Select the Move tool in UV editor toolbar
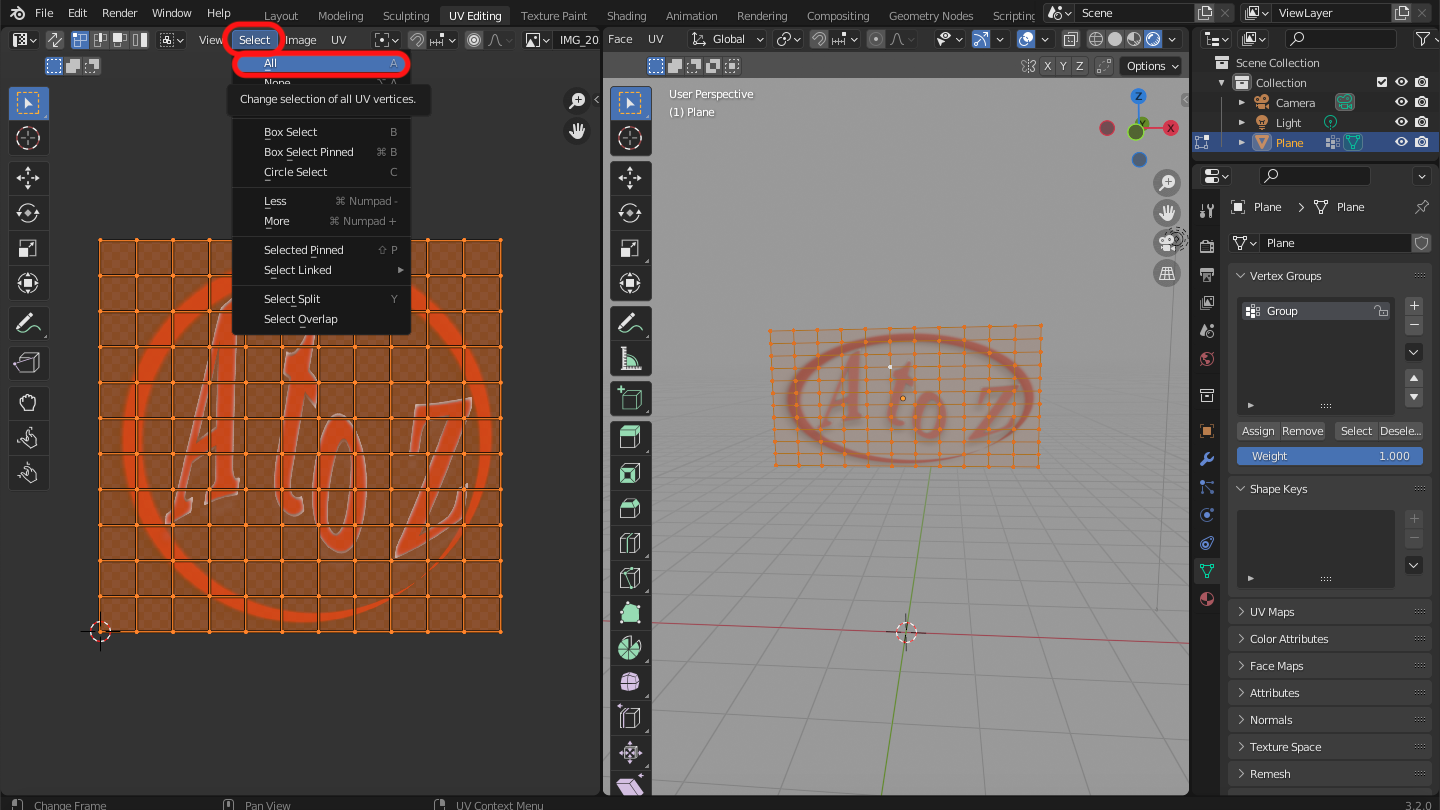 coord(28,178)
